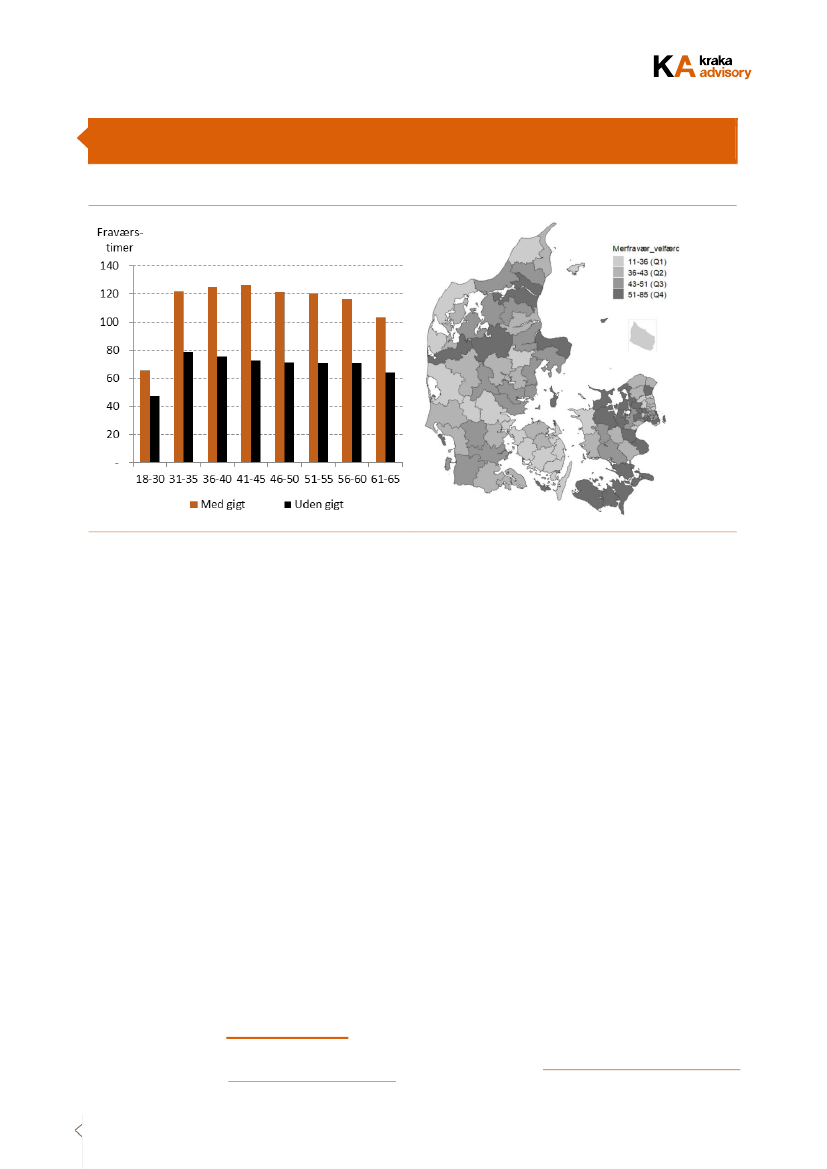Screen dimensions: 827x1169
Task: Click the thick orange underlined link
Action: click(x=287, y=1037)
